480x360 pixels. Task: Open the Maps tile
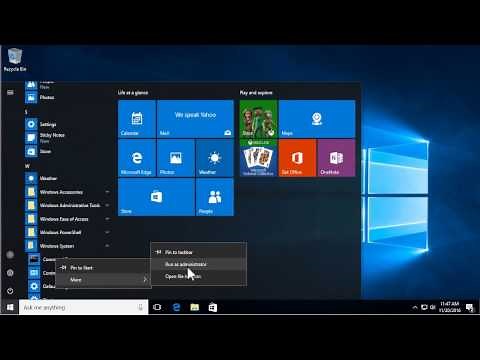tap(317, 119)
